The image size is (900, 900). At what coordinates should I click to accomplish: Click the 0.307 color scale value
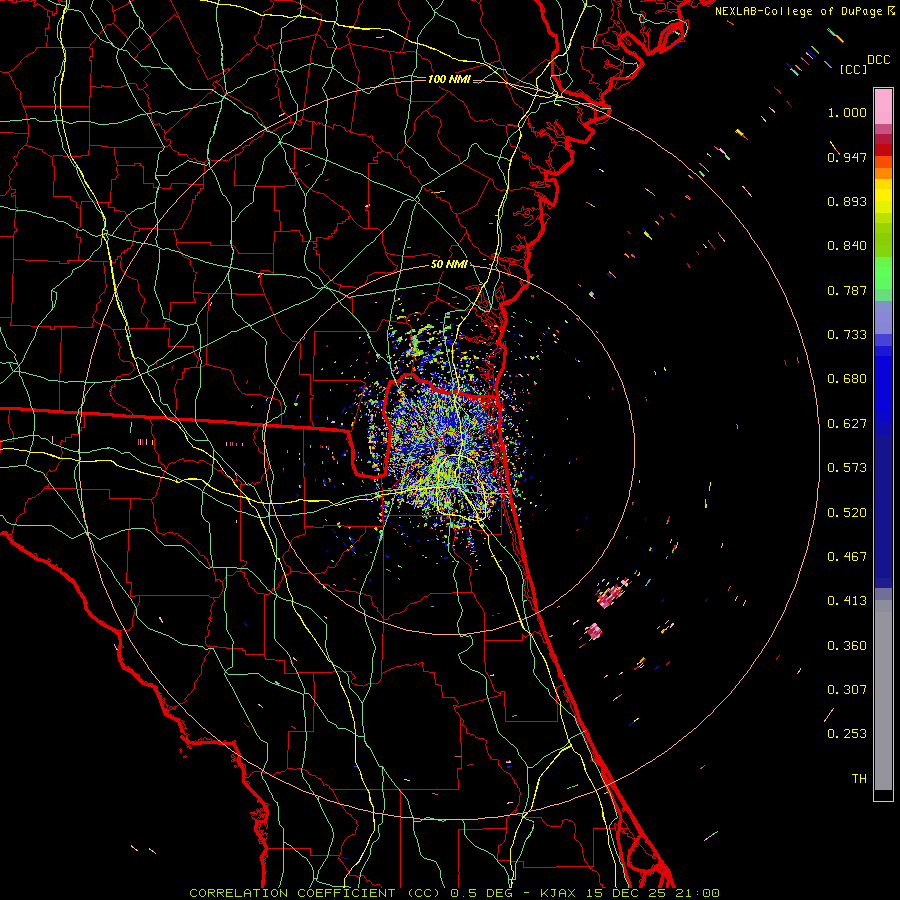coord(847,689)
